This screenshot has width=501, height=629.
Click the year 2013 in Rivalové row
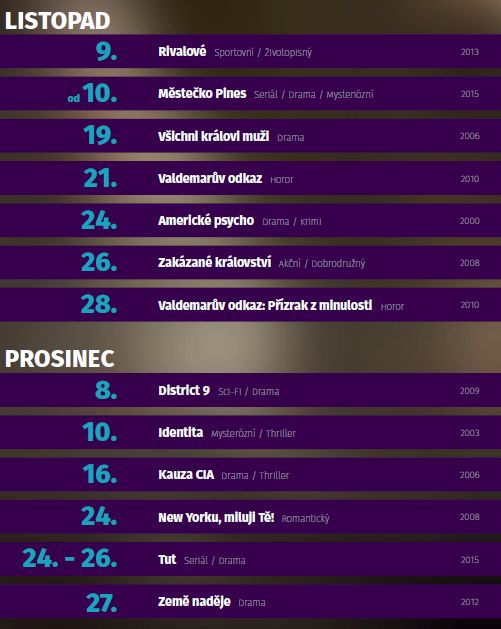(x=470, y=52)
